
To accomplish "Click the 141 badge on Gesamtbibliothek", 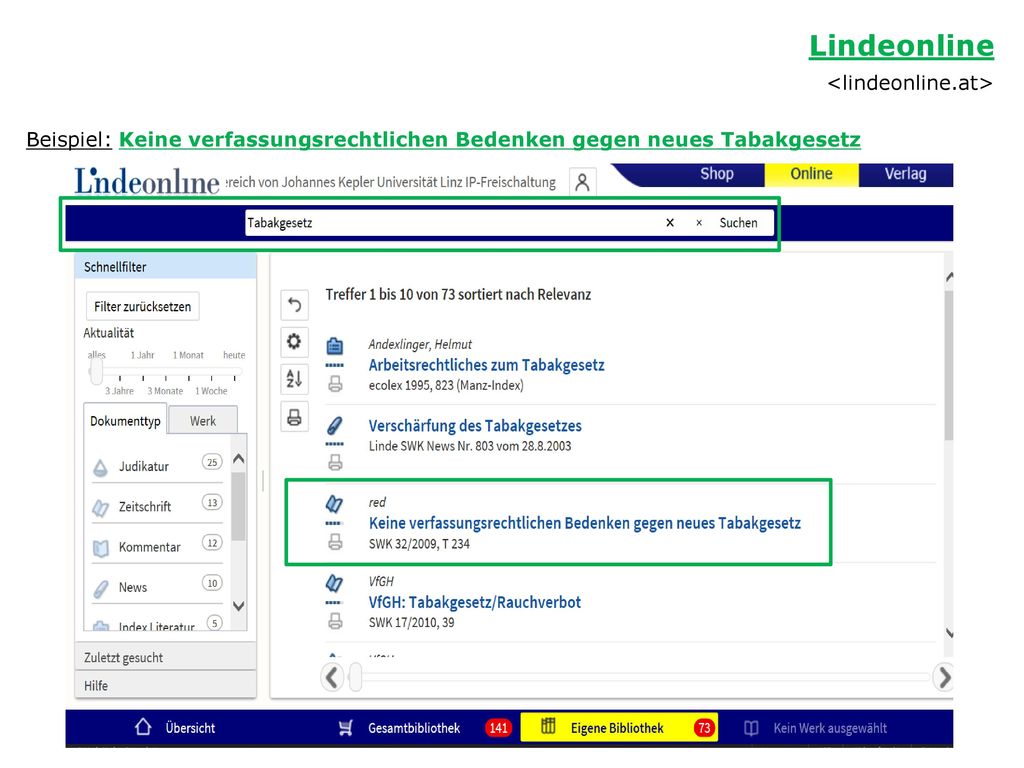I will (x=498, y=728).
